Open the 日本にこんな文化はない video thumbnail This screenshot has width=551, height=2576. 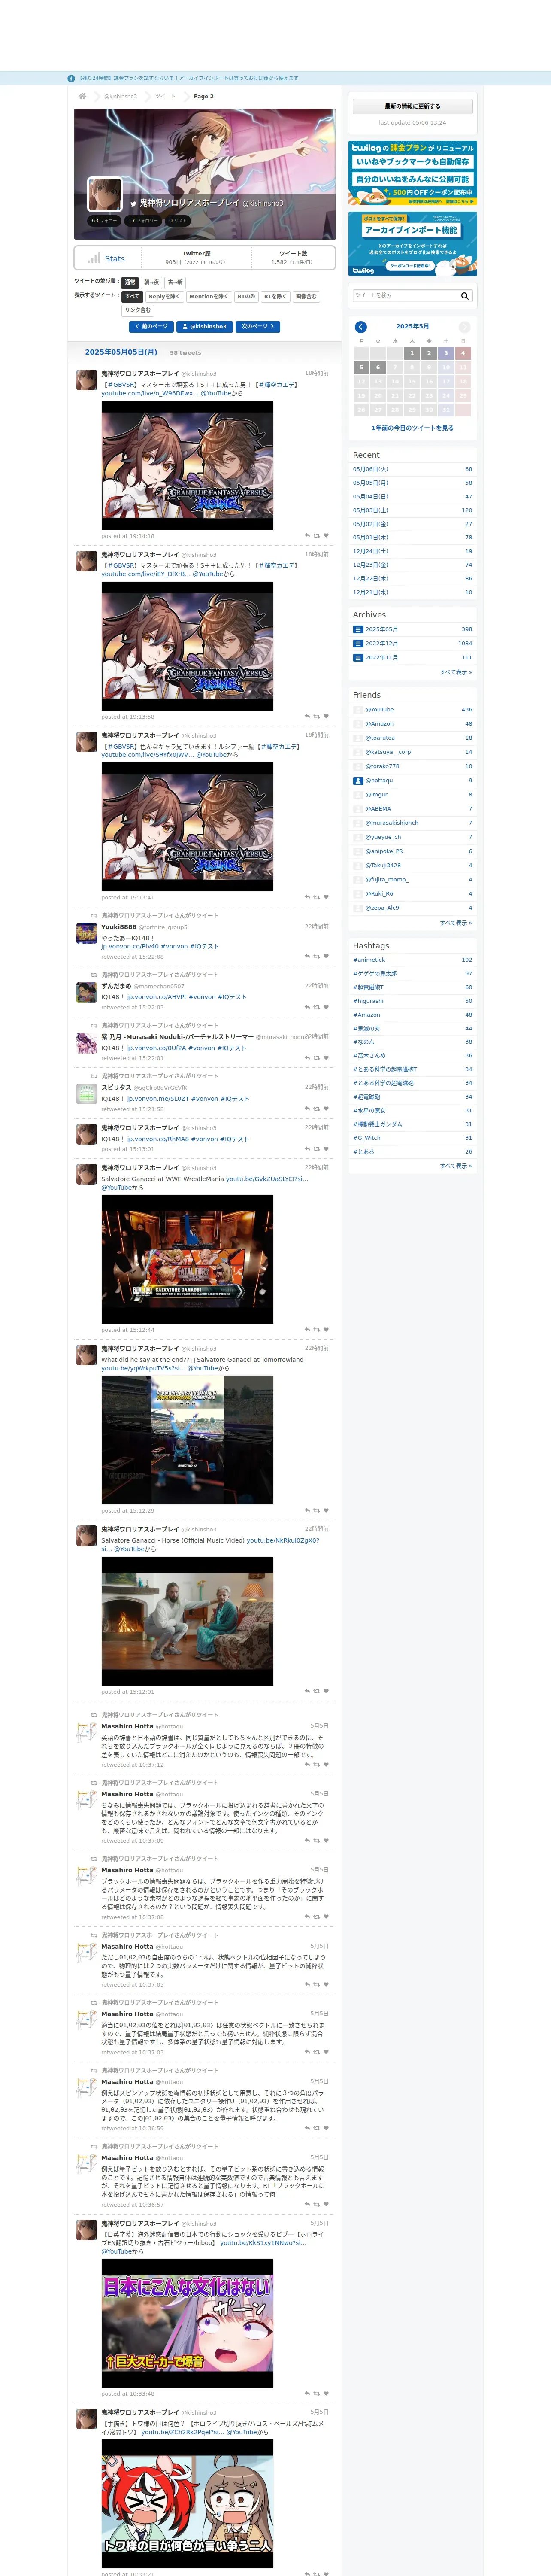tap(187, 2323)
